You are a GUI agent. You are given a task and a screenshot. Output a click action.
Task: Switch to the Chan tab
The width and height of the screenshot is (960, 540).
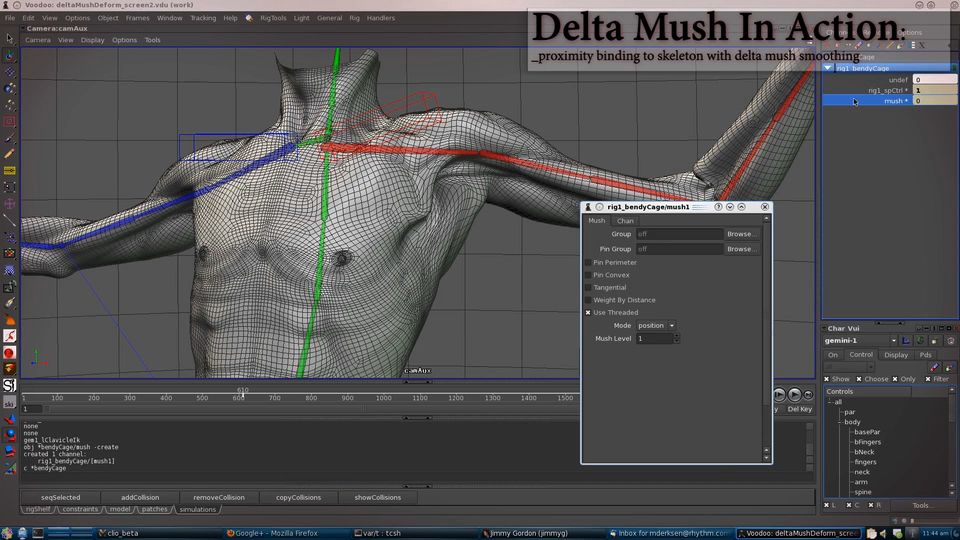(625, 221)
